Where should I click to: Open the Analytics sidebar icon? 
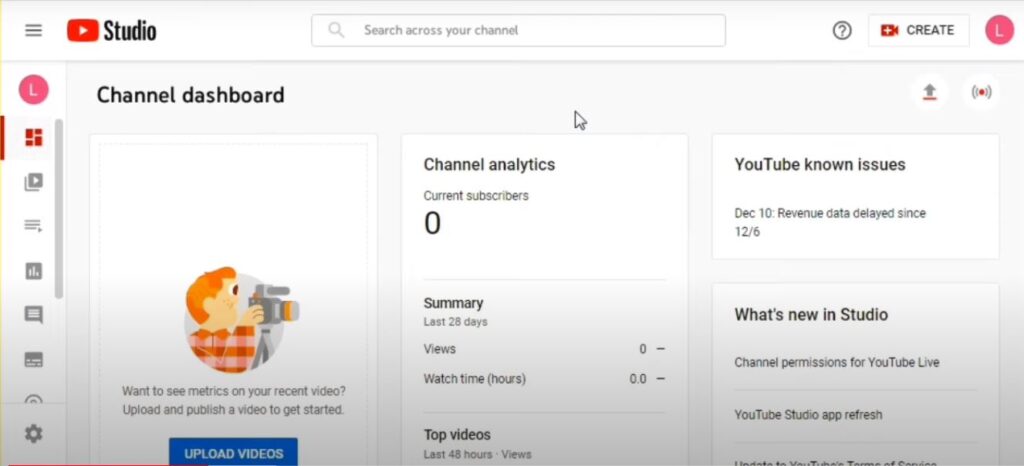click(x=33, y=271)
